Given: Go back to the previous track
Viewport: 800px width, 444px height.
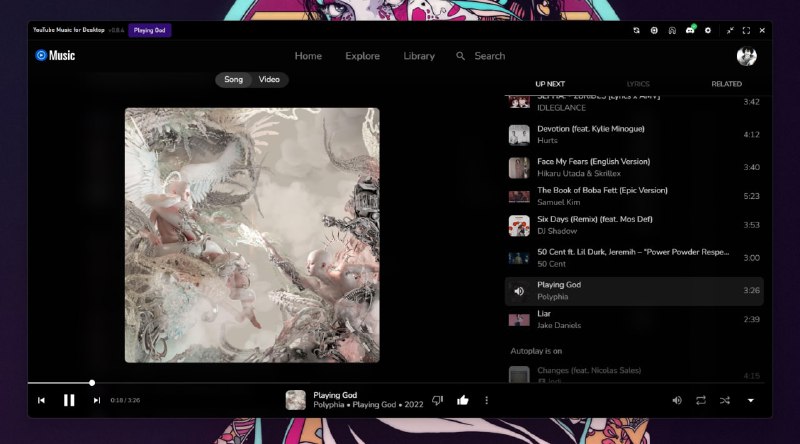Looking at the screenshot, I should point(41,400).
